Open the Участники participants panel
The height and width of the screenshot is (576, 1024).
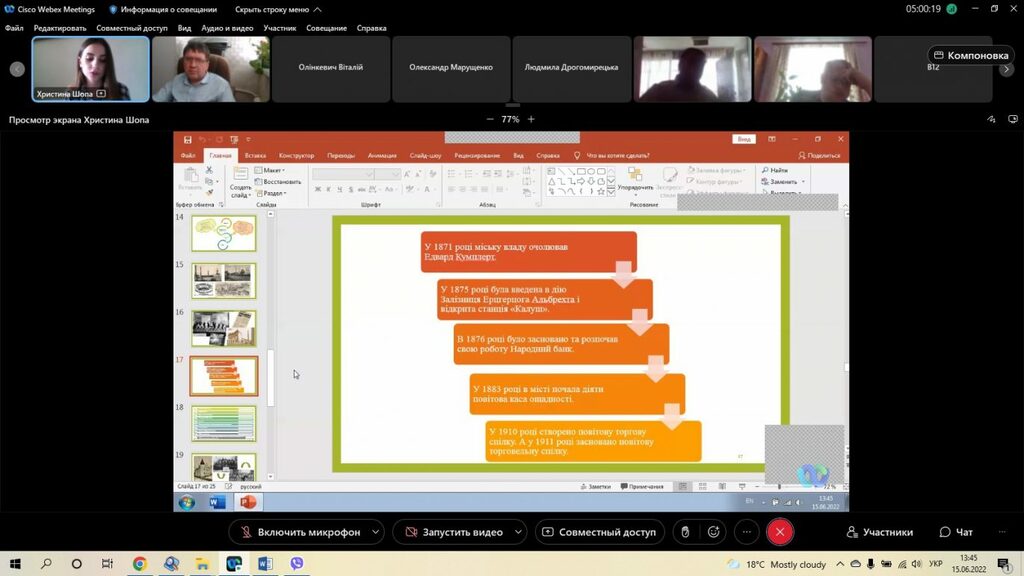point(879,532)
